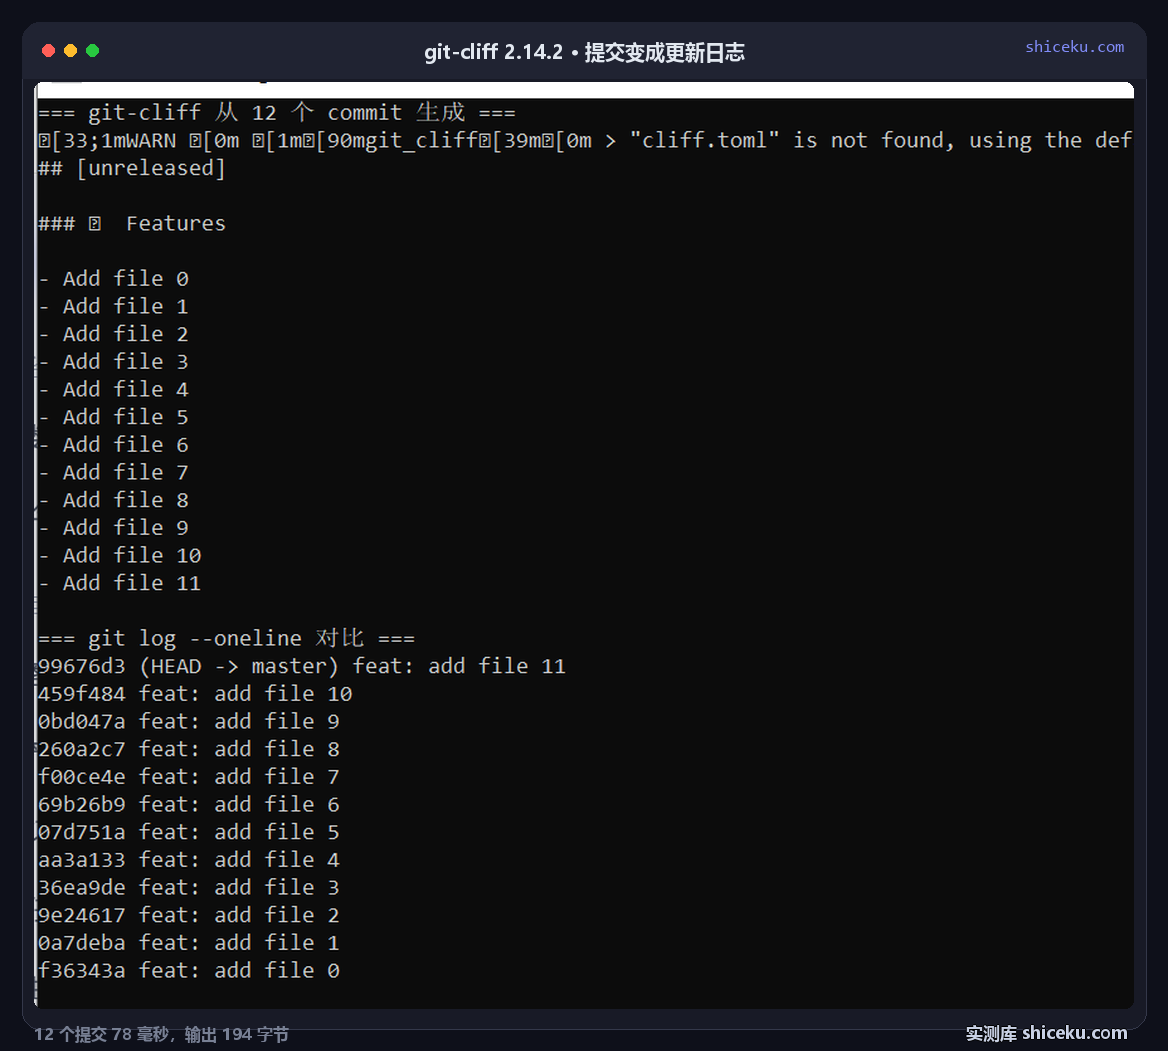Click the '### Features' heading line
This screenshot has width=1168, height=1051.
point(131,223)
